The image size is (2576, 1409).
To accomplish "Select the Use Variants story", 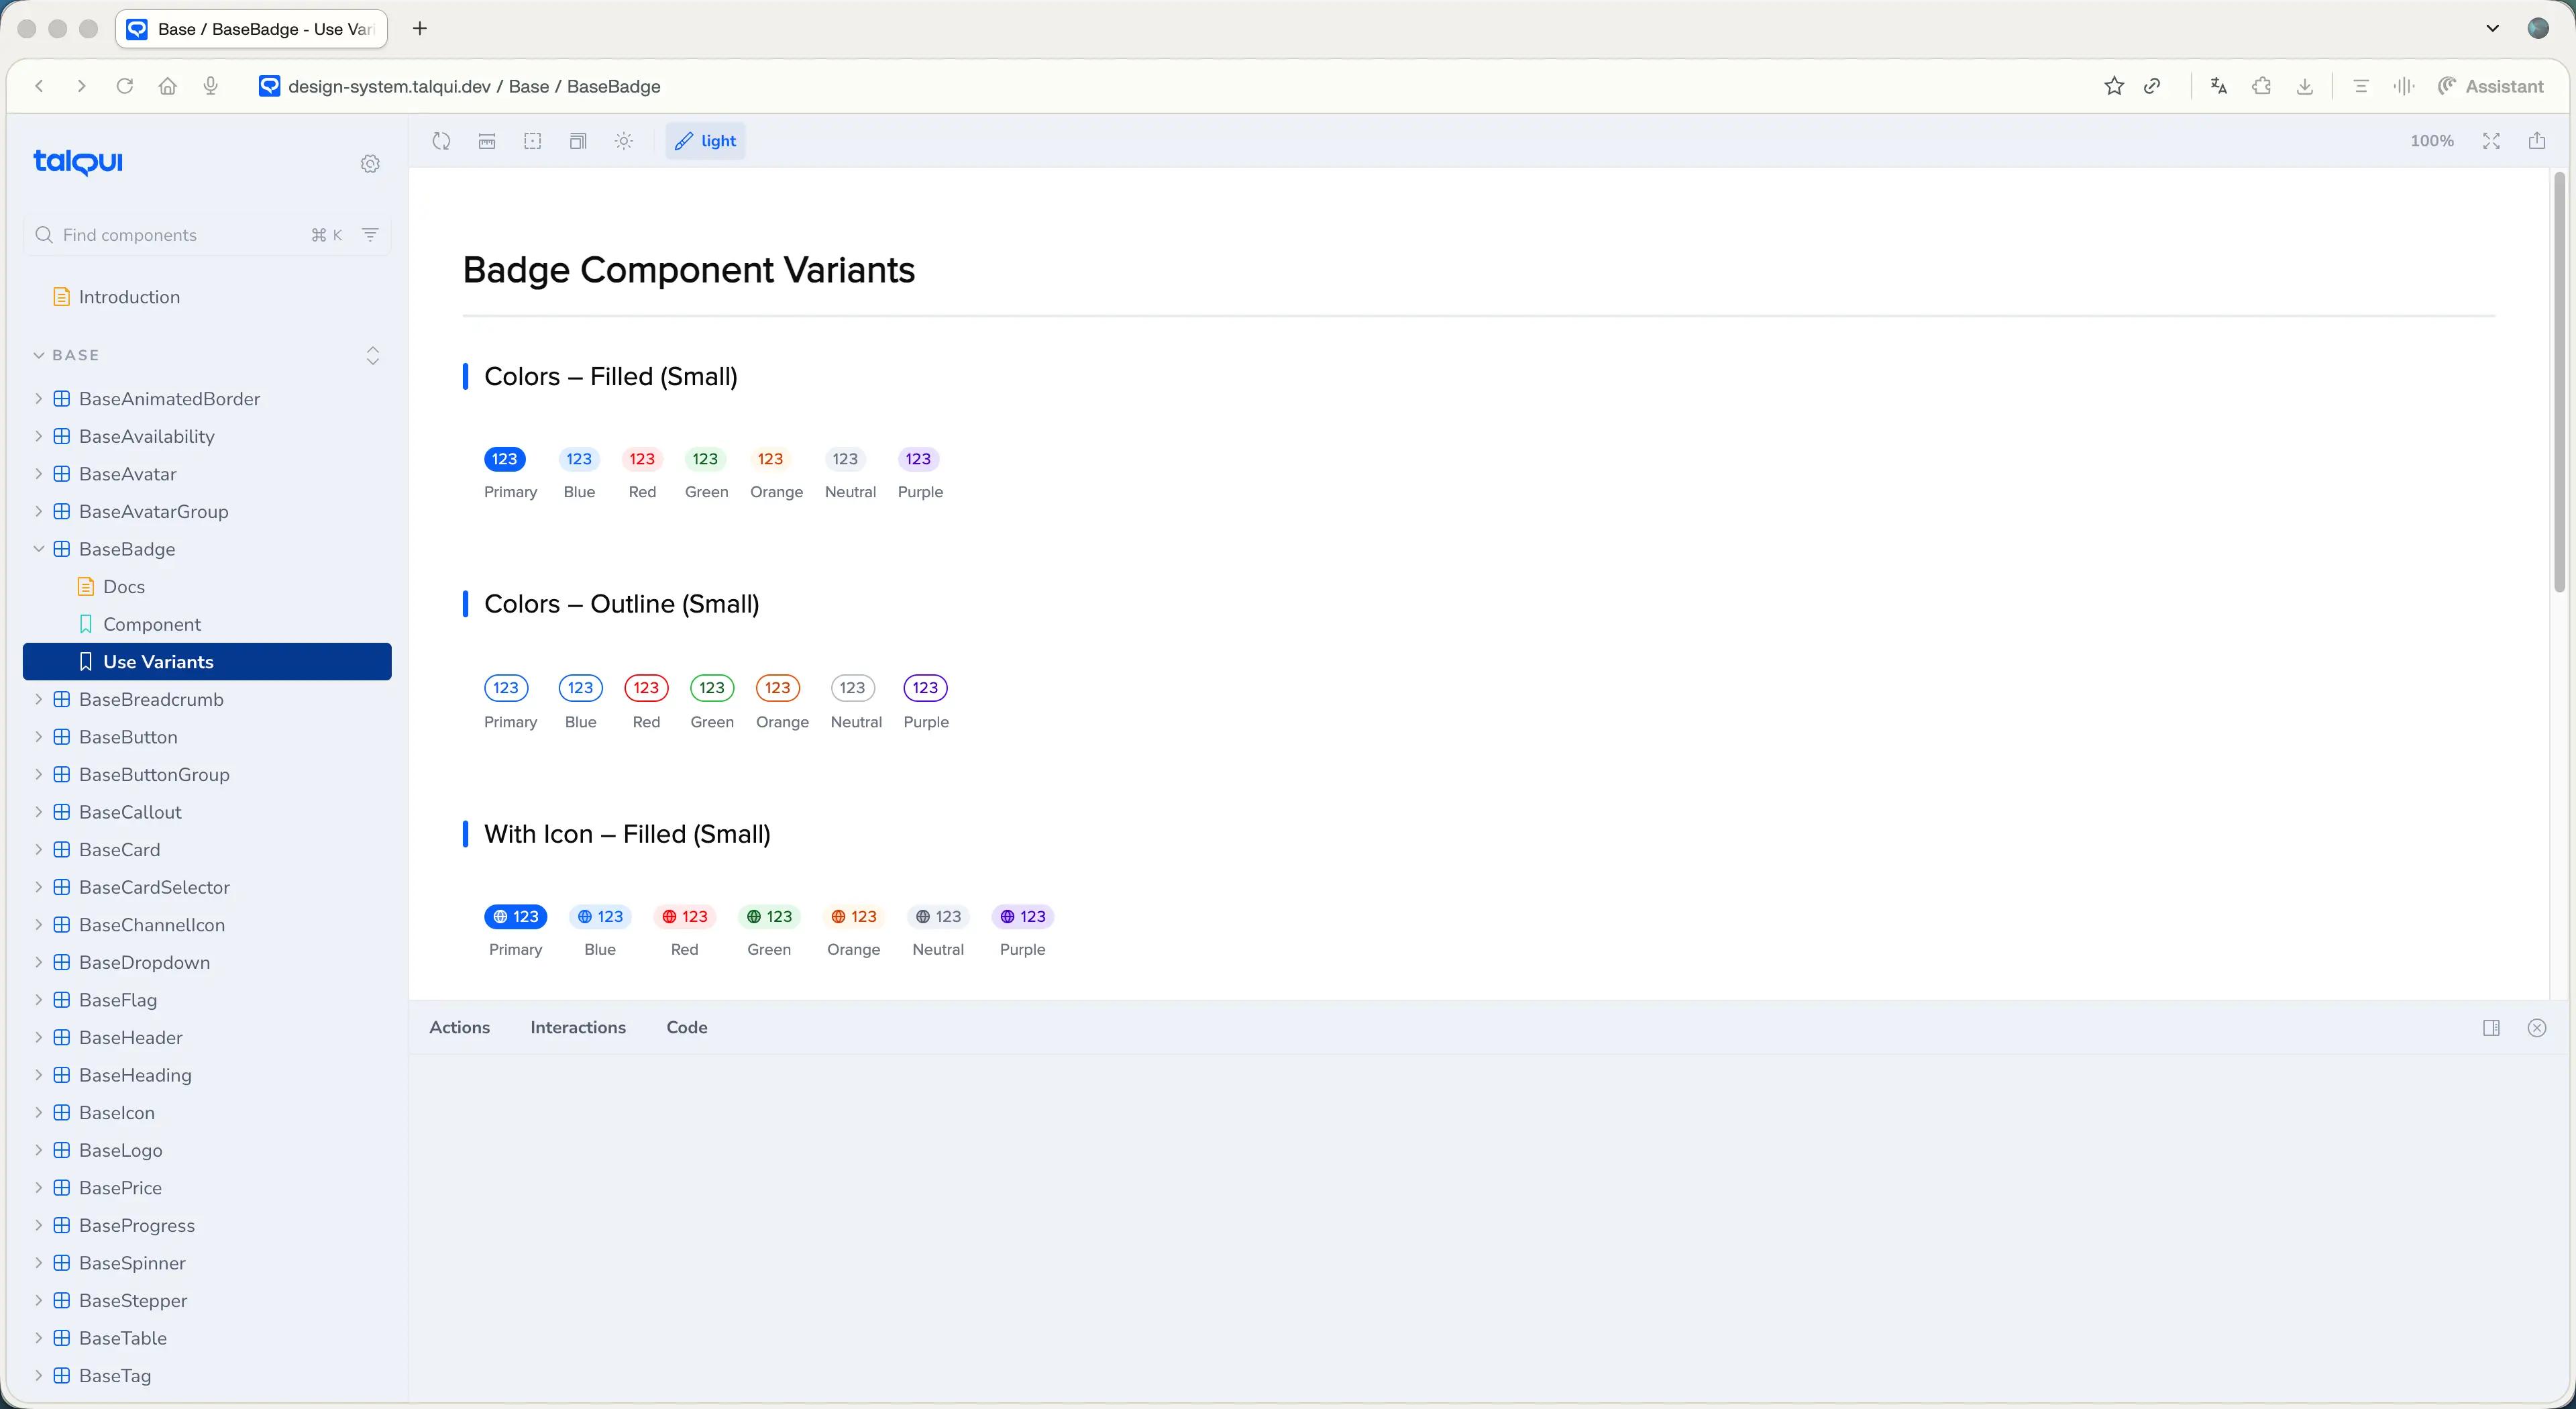I will tap(207, 662).
